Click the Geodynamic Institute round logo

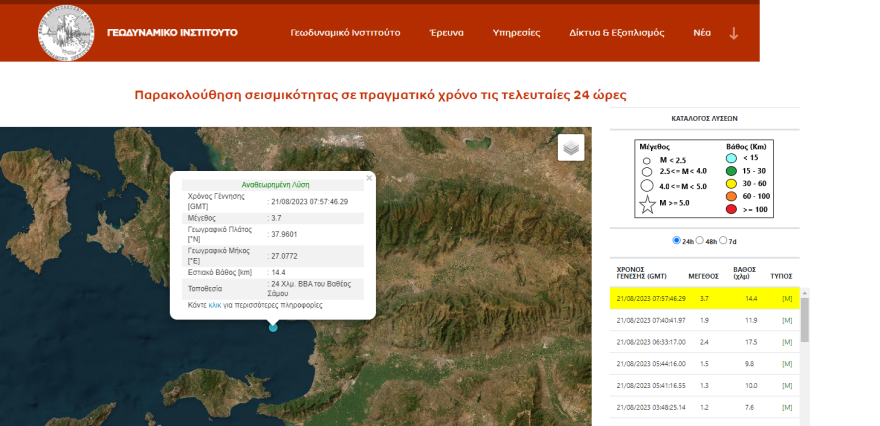tap(66, 33)
